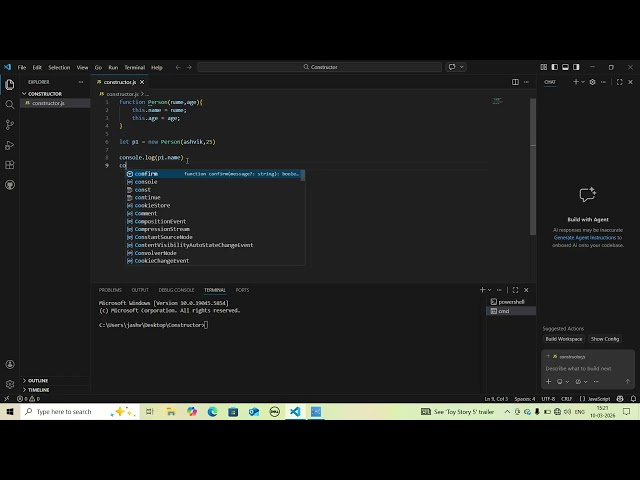This screenshot has height=480, width=640.
Task: Click the Constructor command center search box
Action: point(320,67)
